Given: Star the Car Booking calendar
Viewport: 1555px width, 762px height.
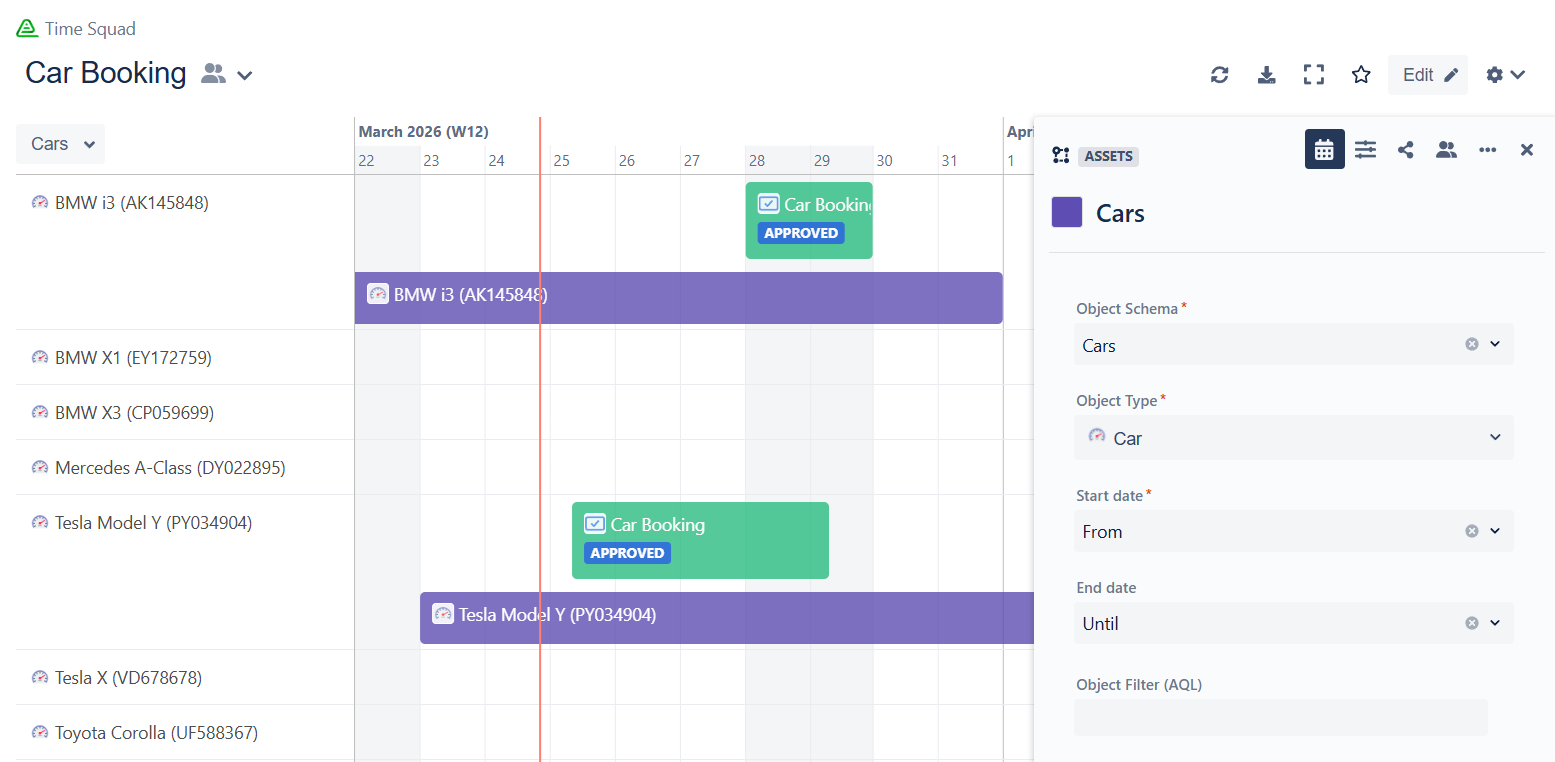Looking at the screenshot, I should coord(1361,75).
